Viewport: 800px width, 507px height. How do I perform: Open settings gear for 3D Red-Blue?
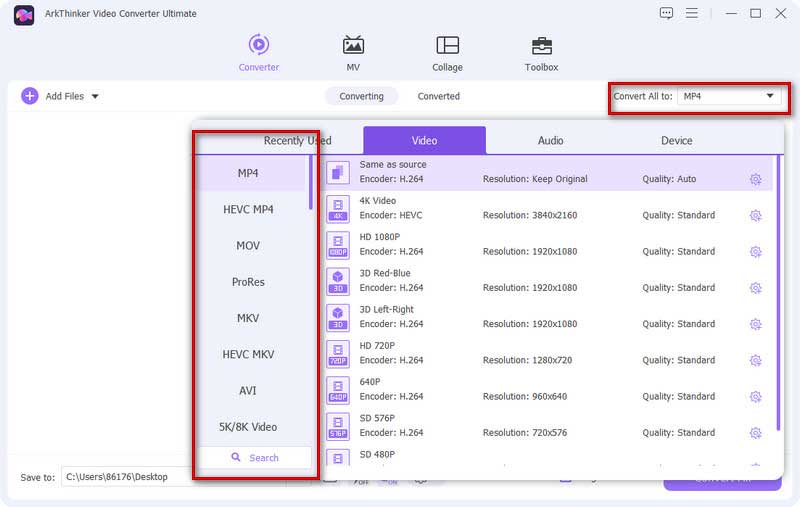(756, 288)
